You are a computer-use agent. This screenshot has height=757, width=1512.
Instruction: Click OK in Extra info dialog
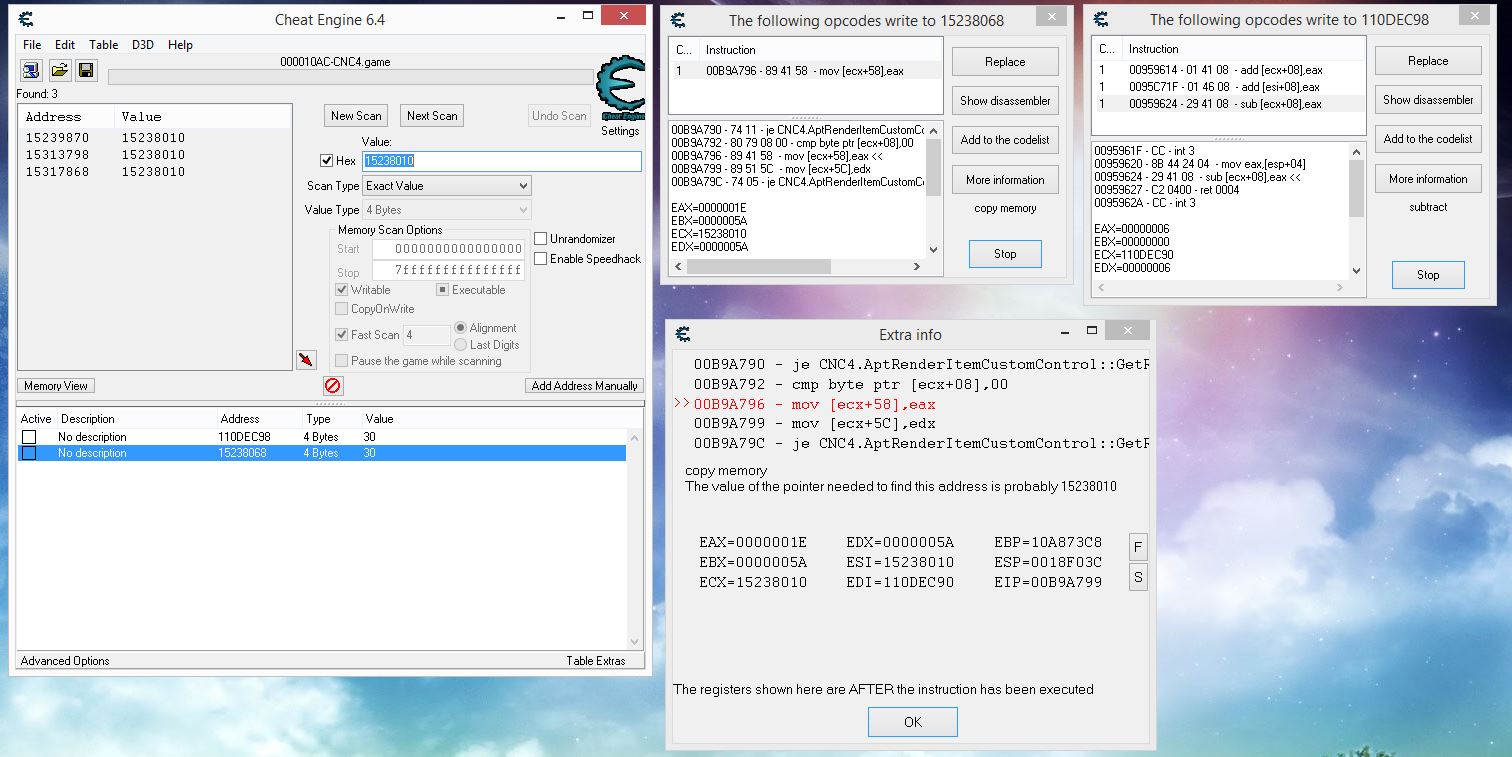point(912,722)
